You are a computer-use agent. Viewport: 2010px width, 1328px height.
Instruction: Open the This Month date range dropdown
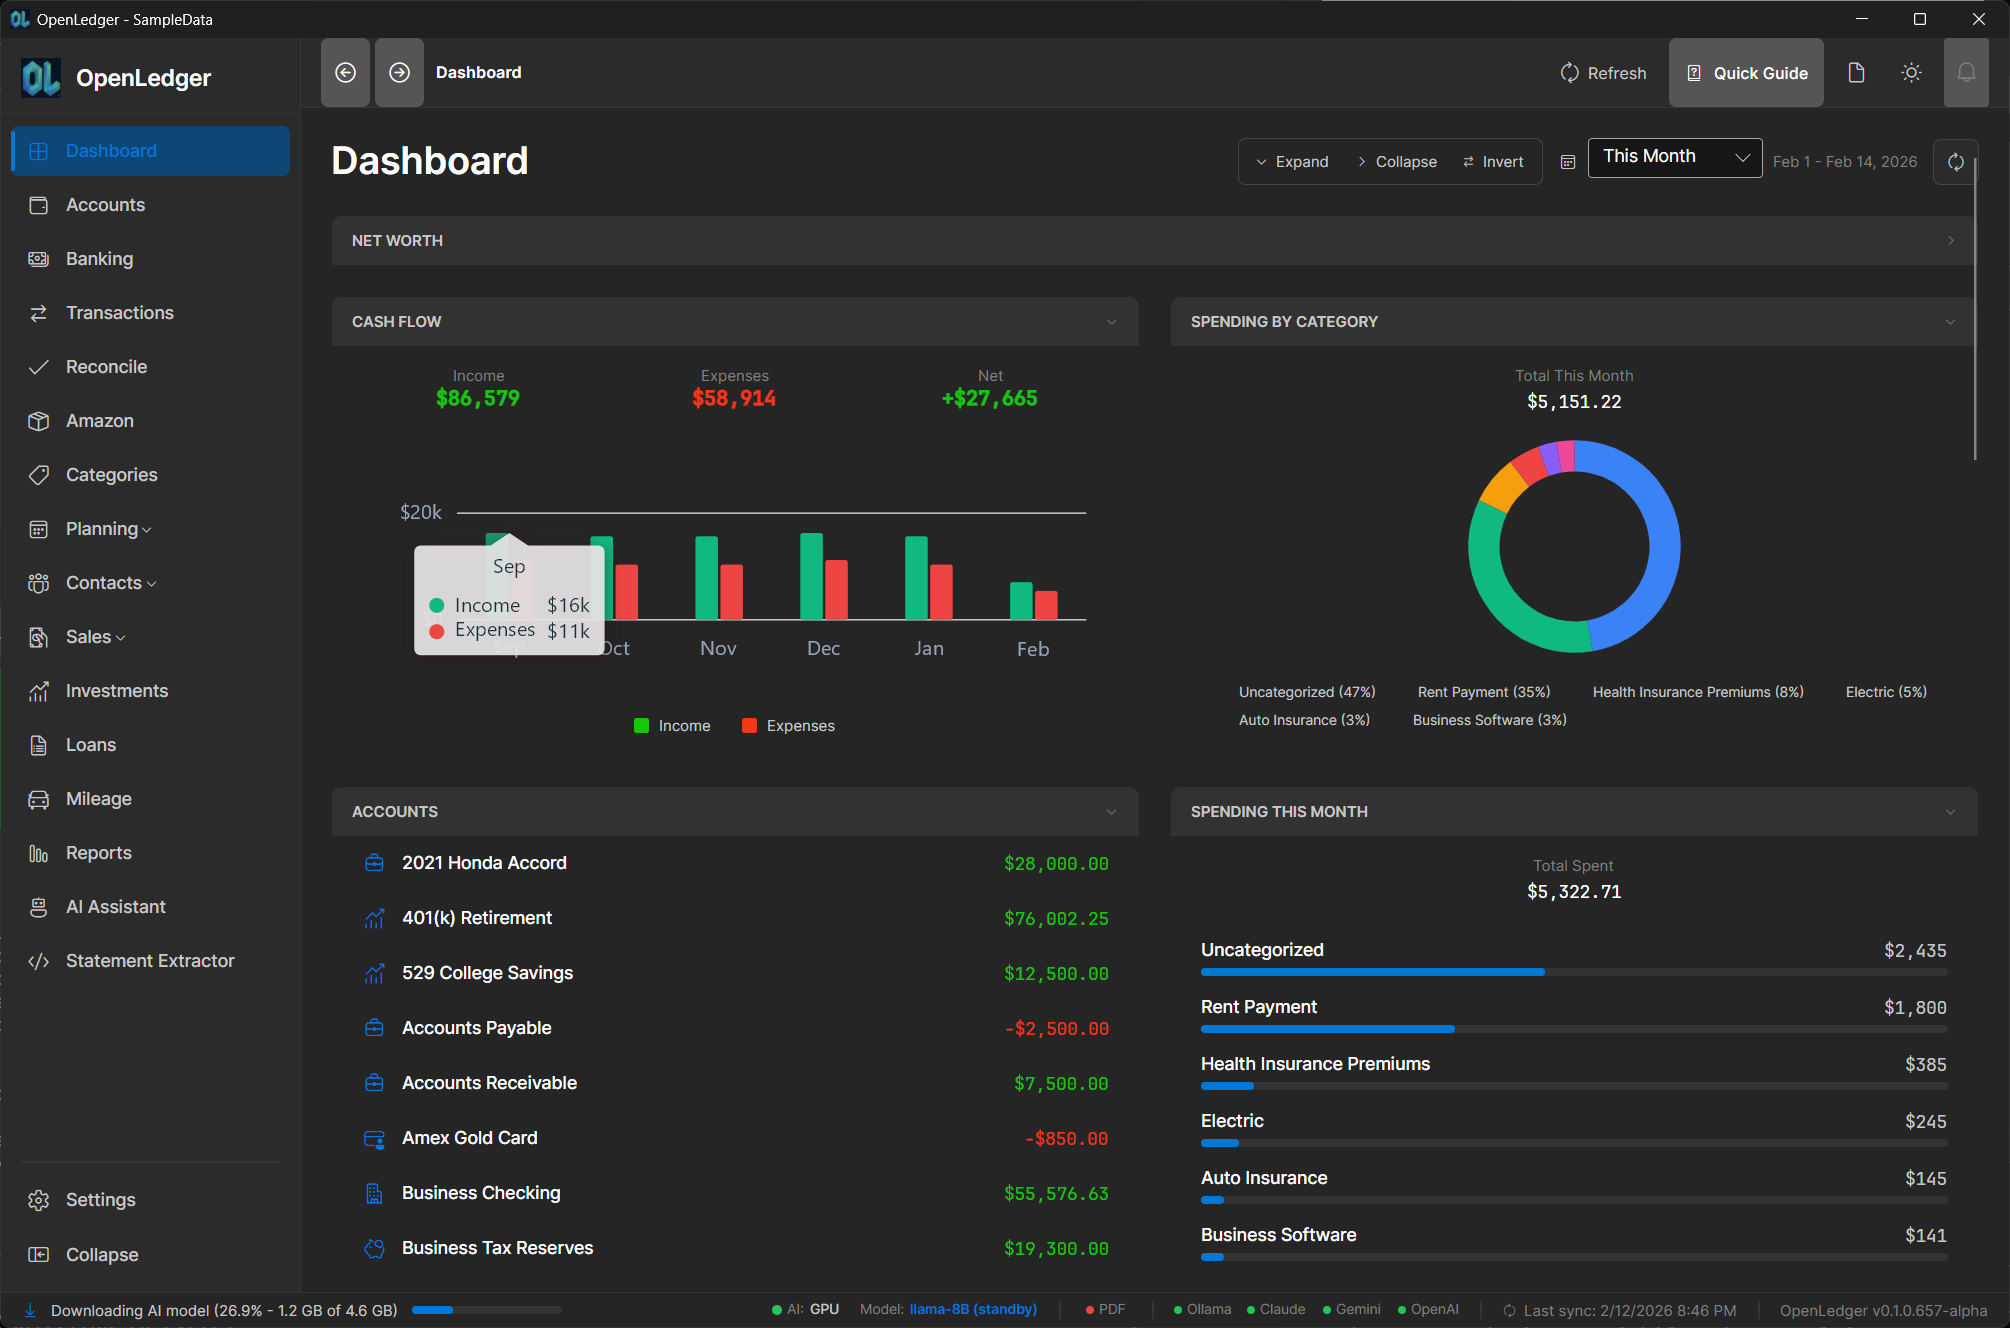pyautogui.click(x=1674, y=157)
